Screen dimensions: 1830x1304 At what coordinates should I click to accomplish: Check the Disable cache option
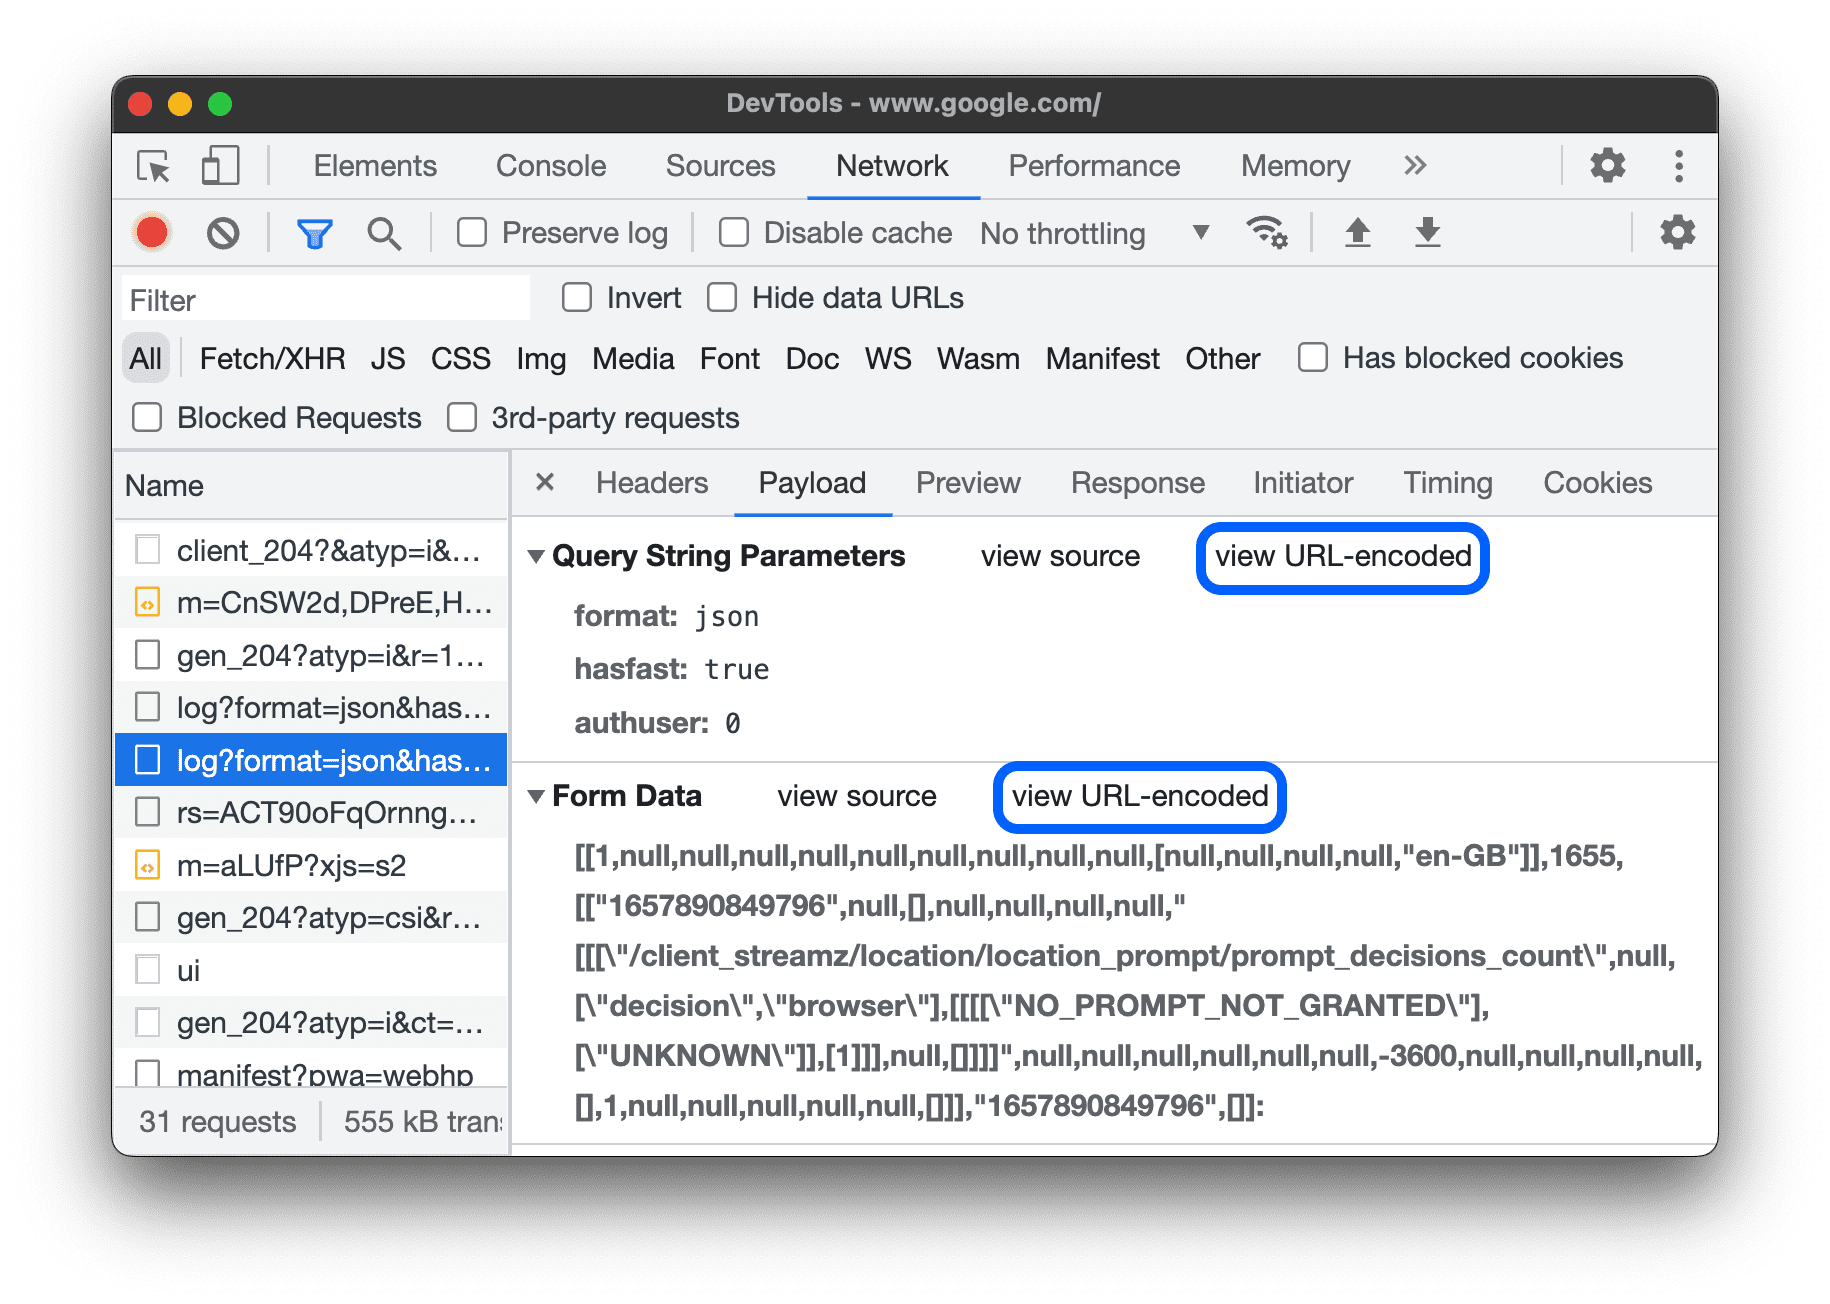coord(733,232)
